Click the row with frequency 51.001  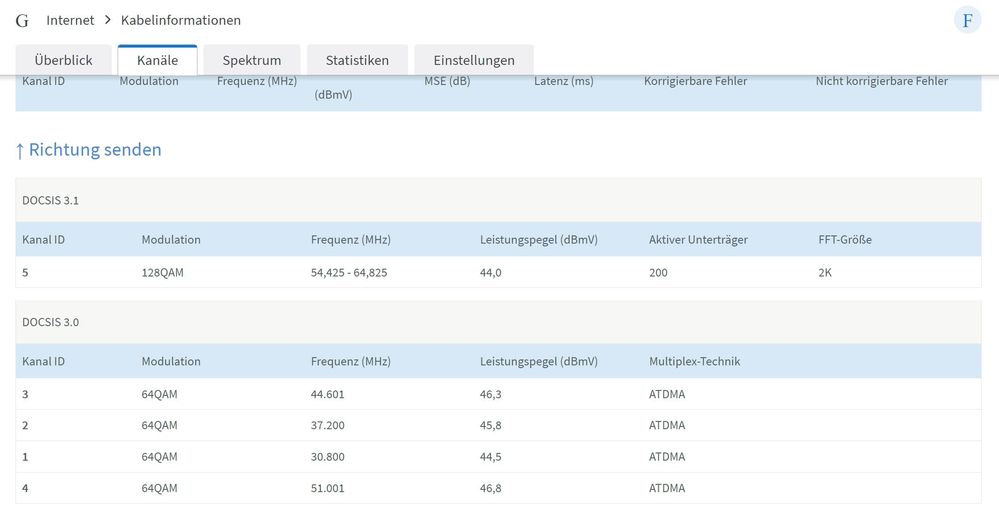coord(327,488)
